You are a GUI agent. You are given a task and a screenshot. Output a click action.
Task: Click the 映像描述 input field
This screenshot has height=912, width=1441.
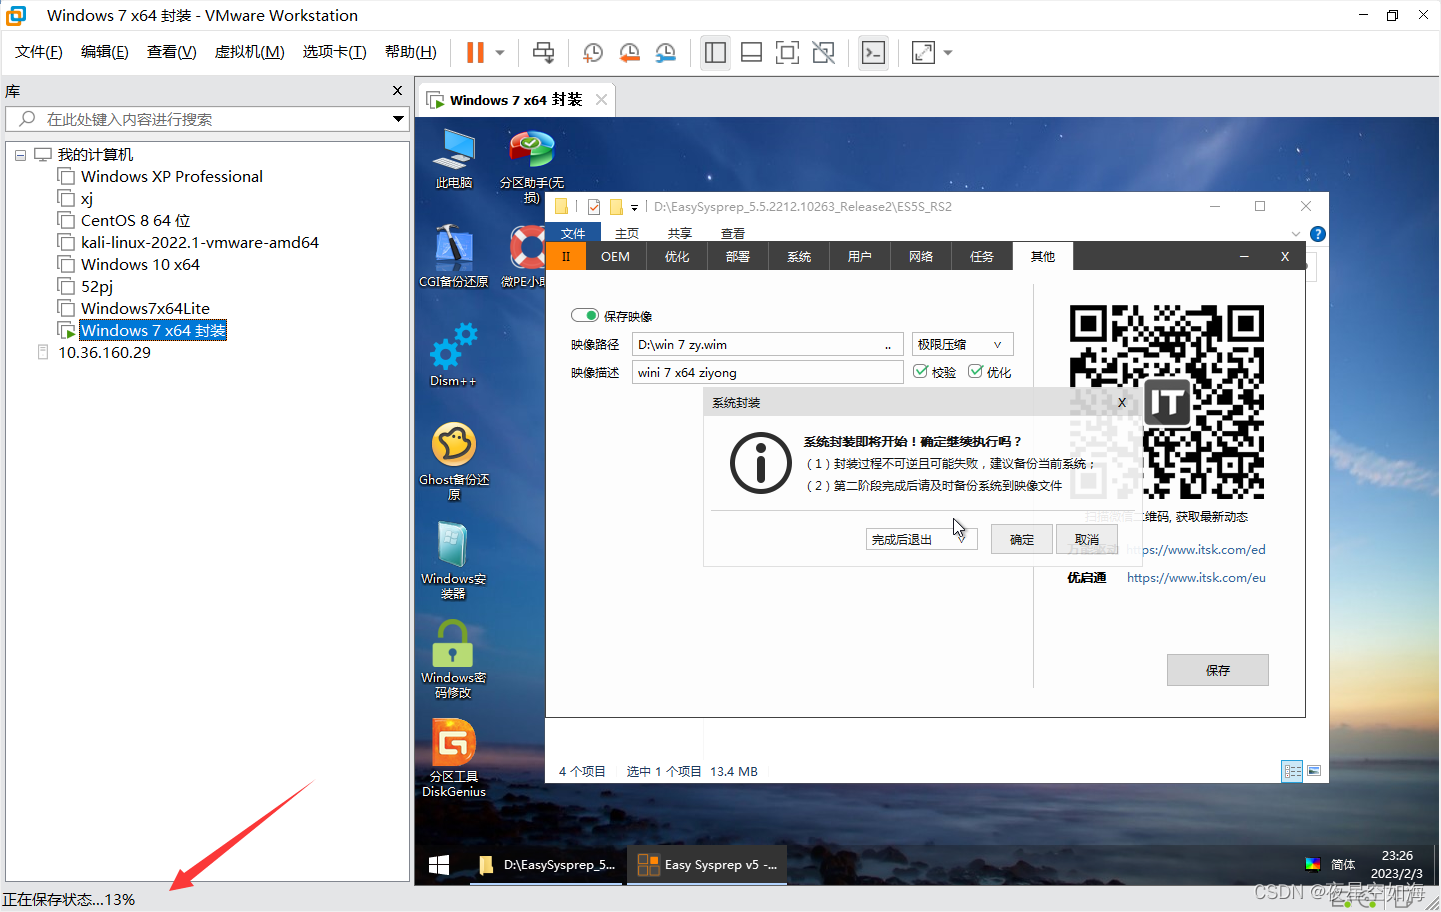tap(767, 372)
